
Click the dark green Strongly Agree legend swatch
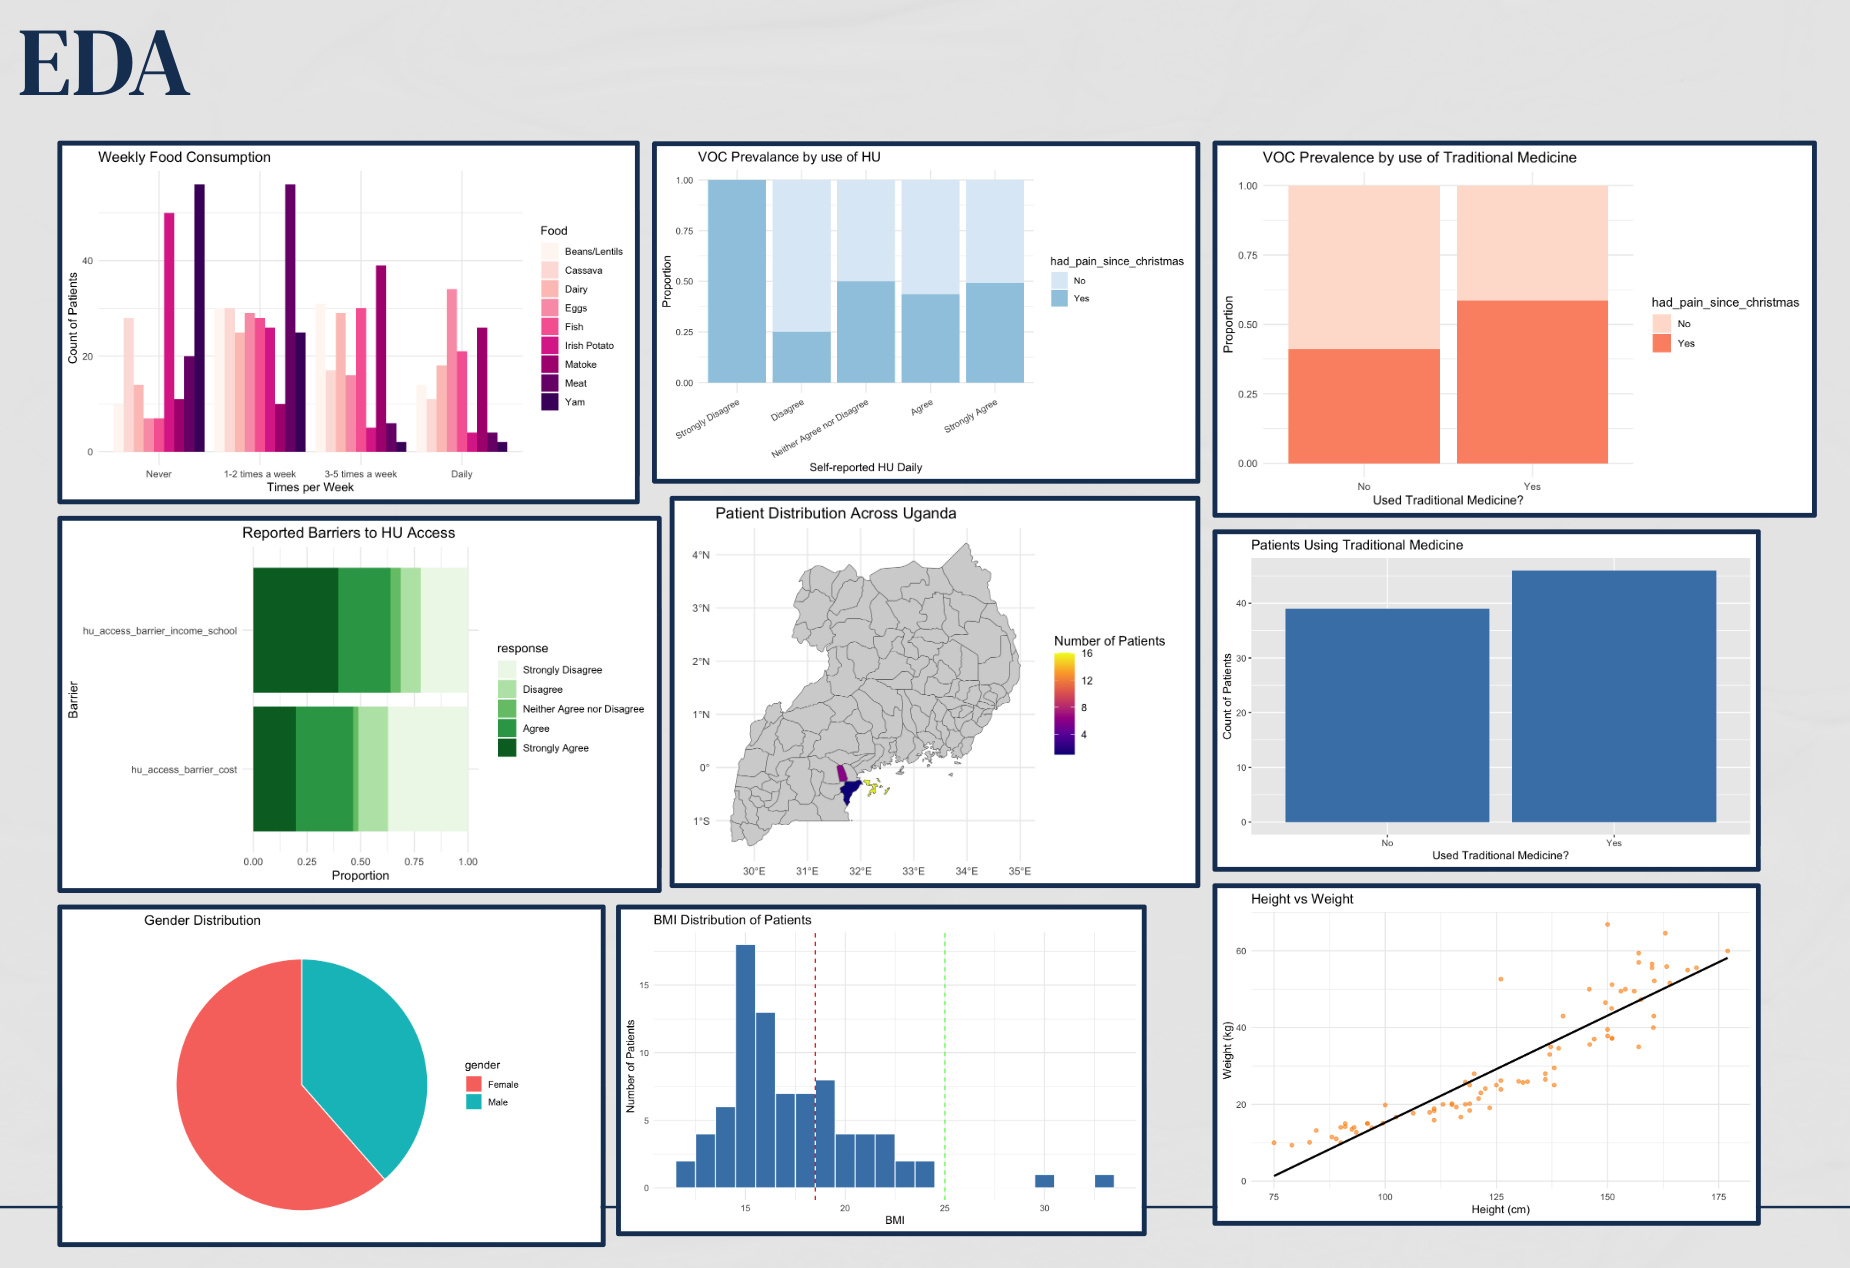pyautogui.click(x=507, y=748)
